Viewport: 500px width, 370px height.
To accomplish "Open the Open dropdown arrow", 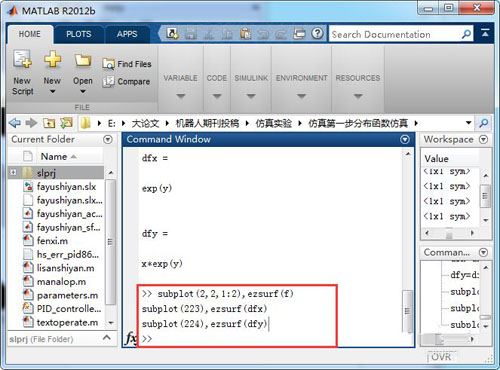I will 83,92.
